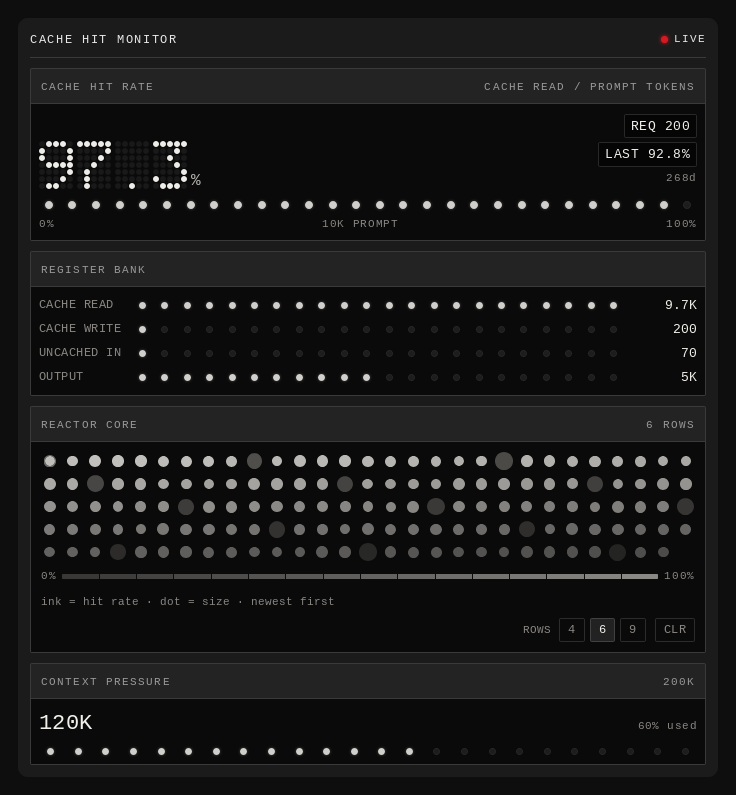The height and width of the screenshot is (795, 736).
Task: Click the 10K PROMPT label
Action: coord(360,224)
